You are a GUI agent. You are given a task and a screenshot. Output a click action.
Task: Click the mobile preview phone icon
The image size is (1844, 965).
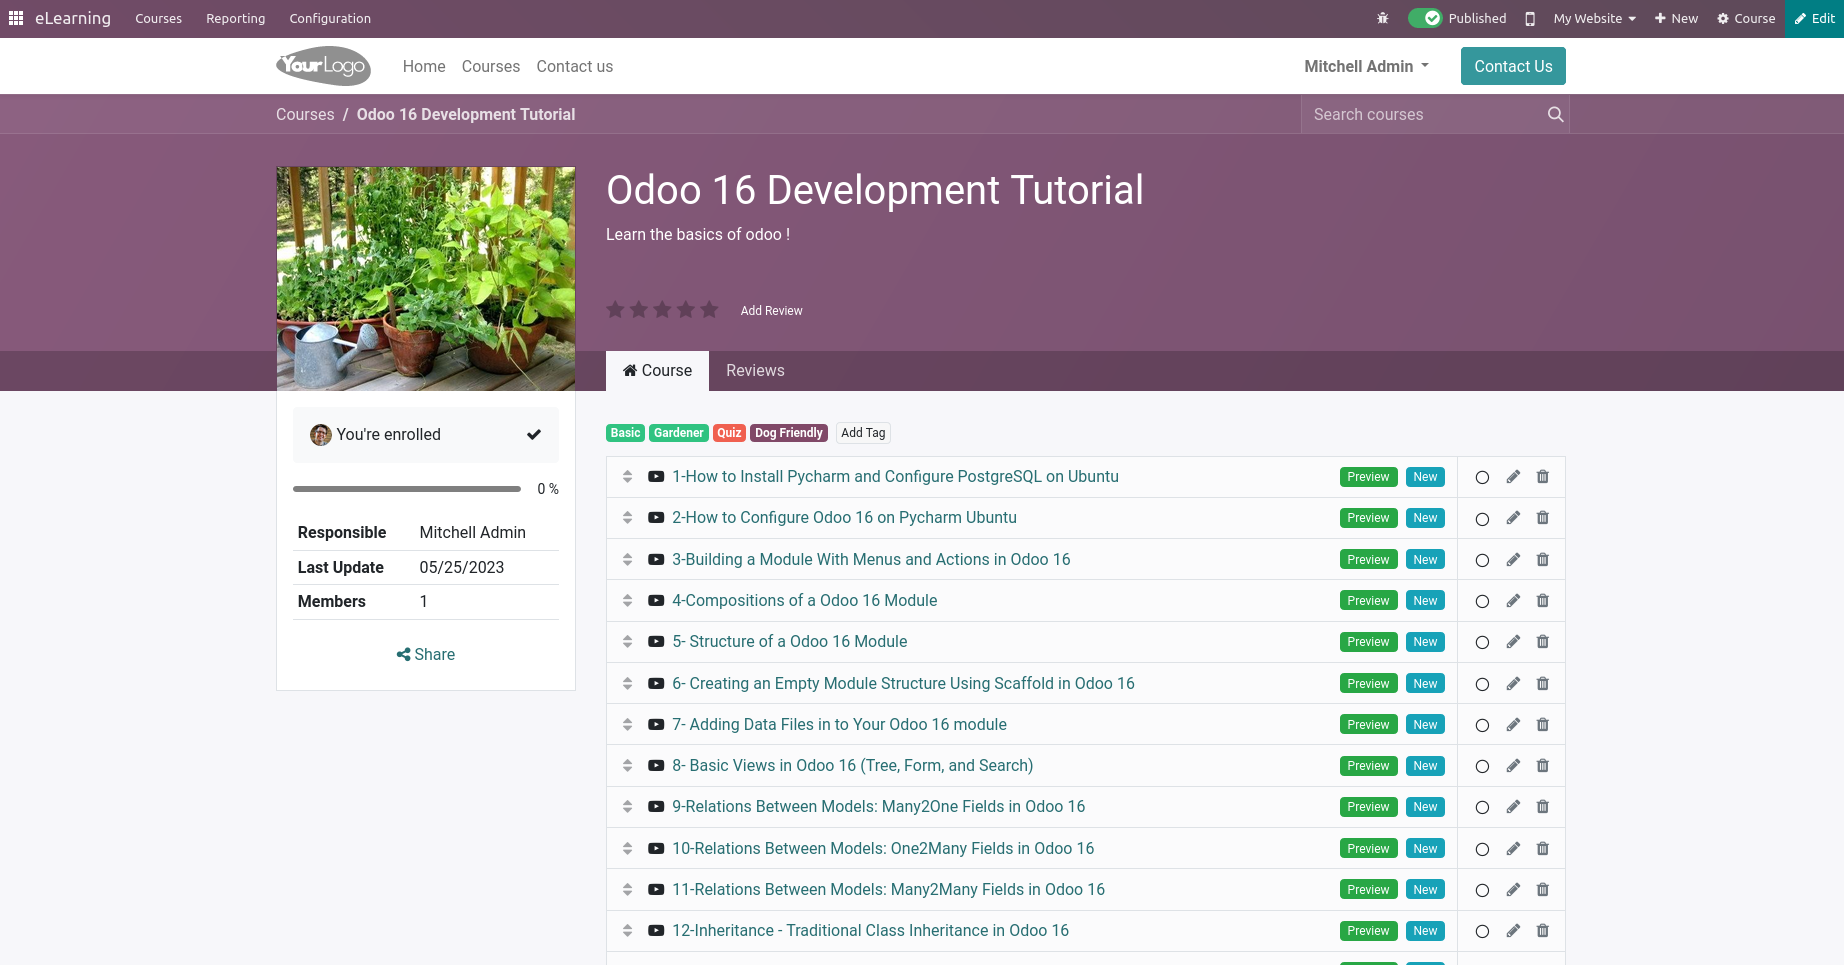tap(1530, 18)
